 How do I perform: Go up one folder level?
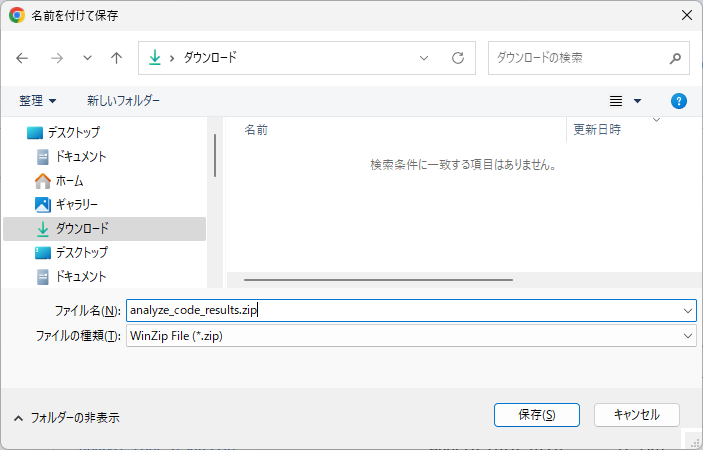tap(117, 58)
